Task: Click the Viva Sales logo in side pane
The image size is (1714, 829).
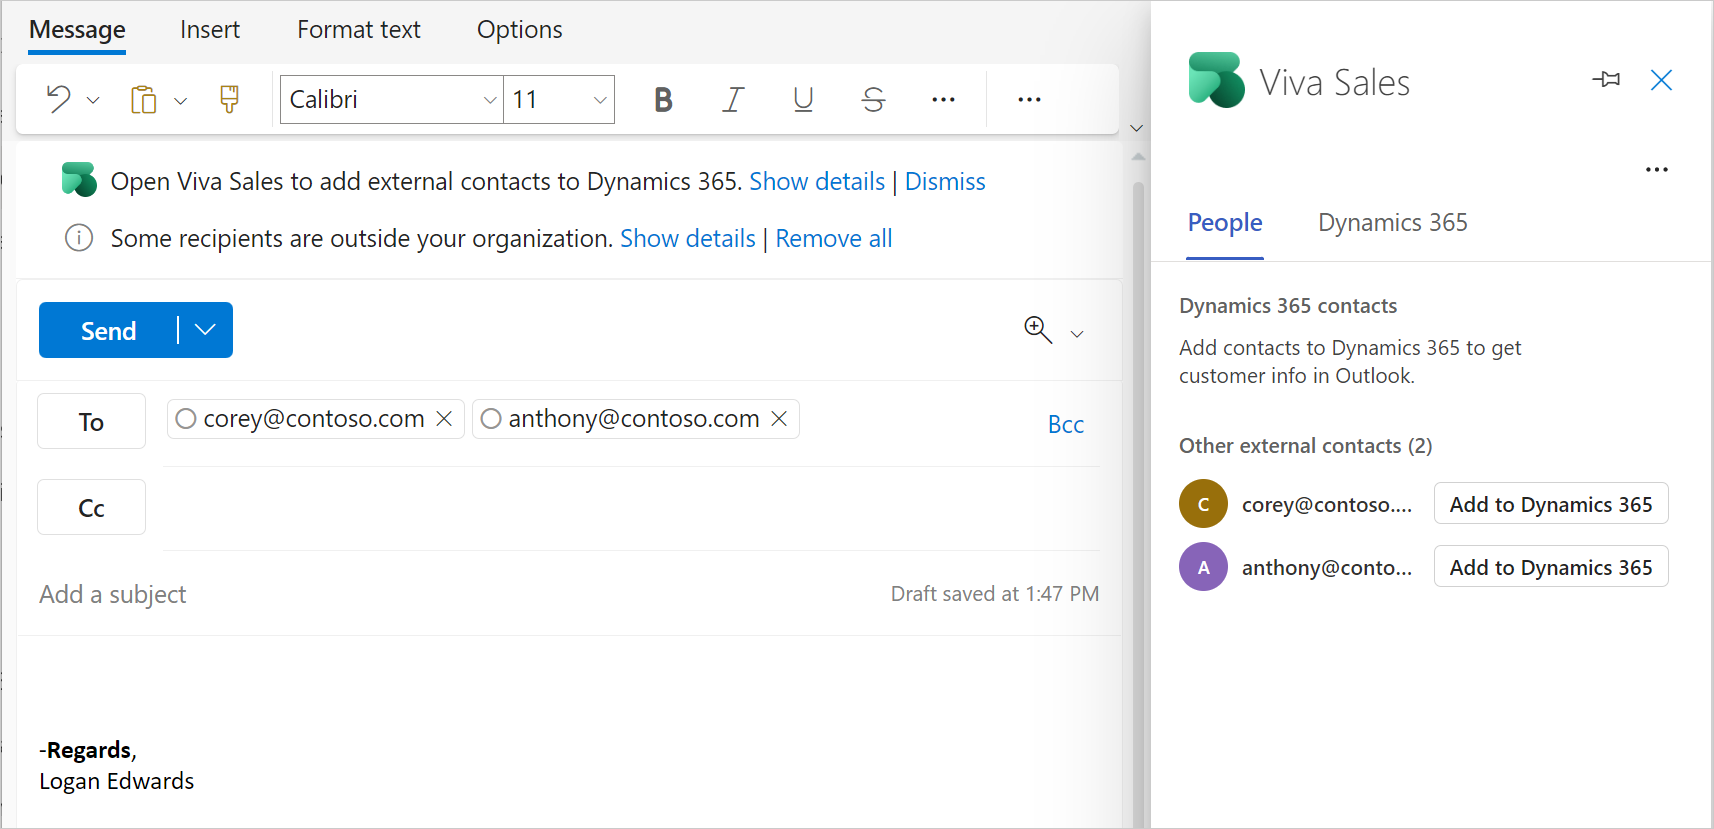Action: click(1216, 80)
